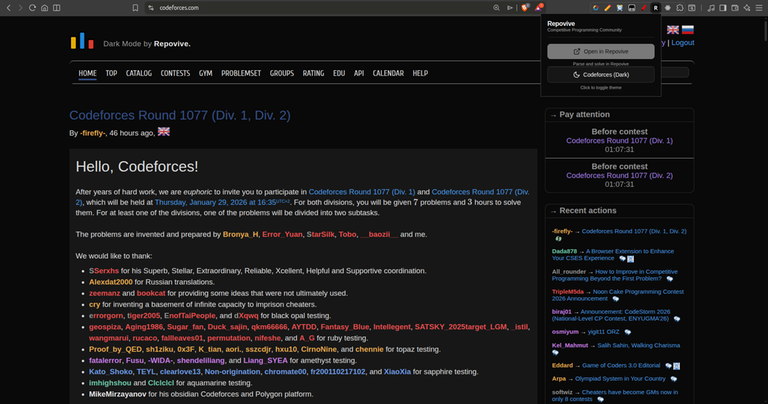Click the browser forward arrow
768x404 pixels.
20,8
